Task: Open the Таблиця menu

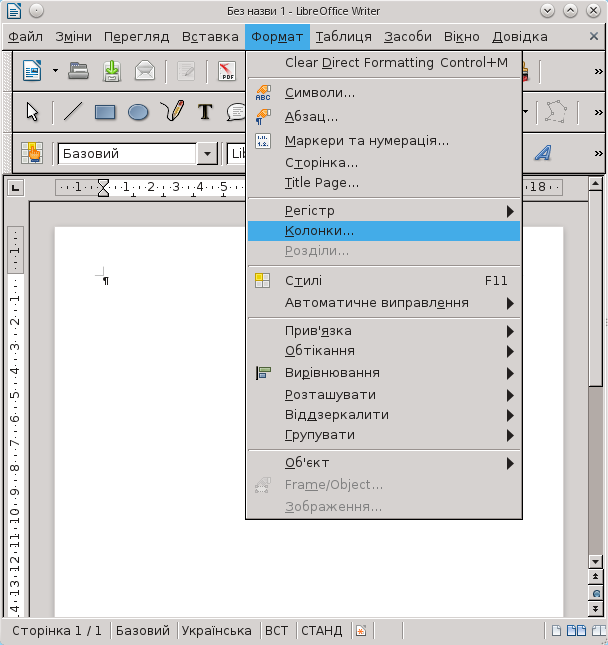Action: pos(343,37)
